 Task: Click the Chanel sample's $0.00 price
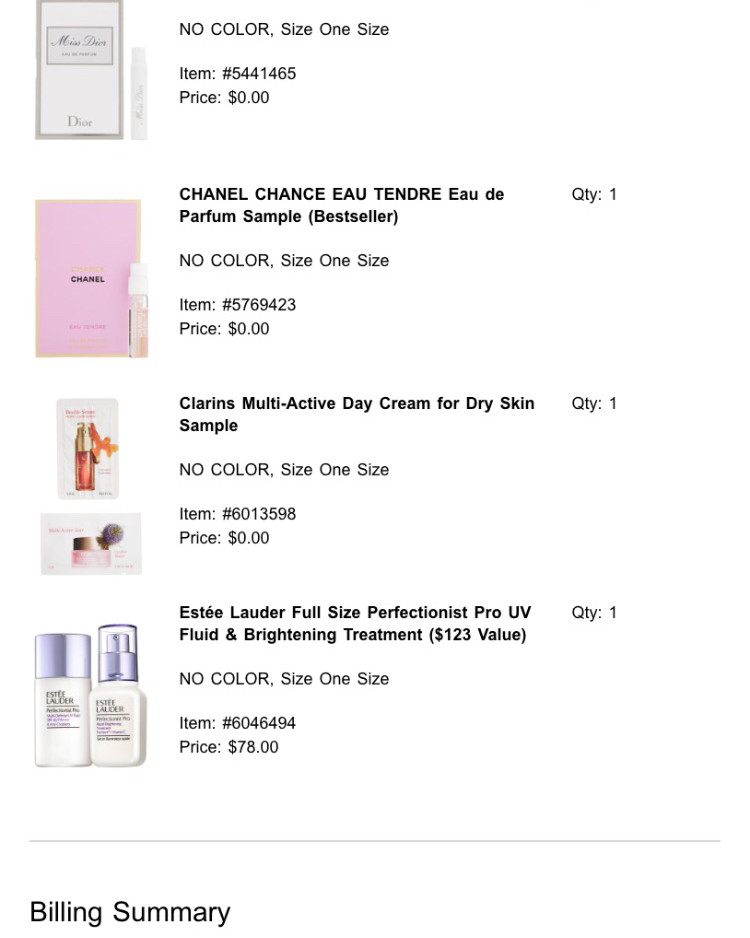(248, 329)
